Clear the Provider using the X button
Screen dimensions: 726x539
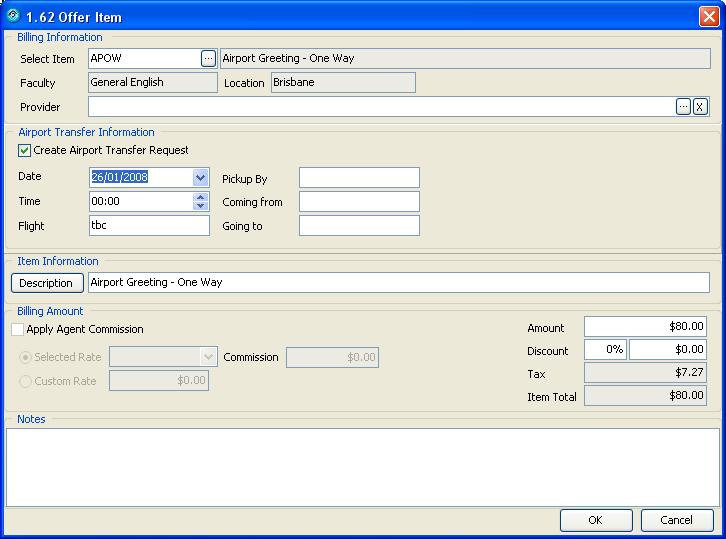coord(700,107)
